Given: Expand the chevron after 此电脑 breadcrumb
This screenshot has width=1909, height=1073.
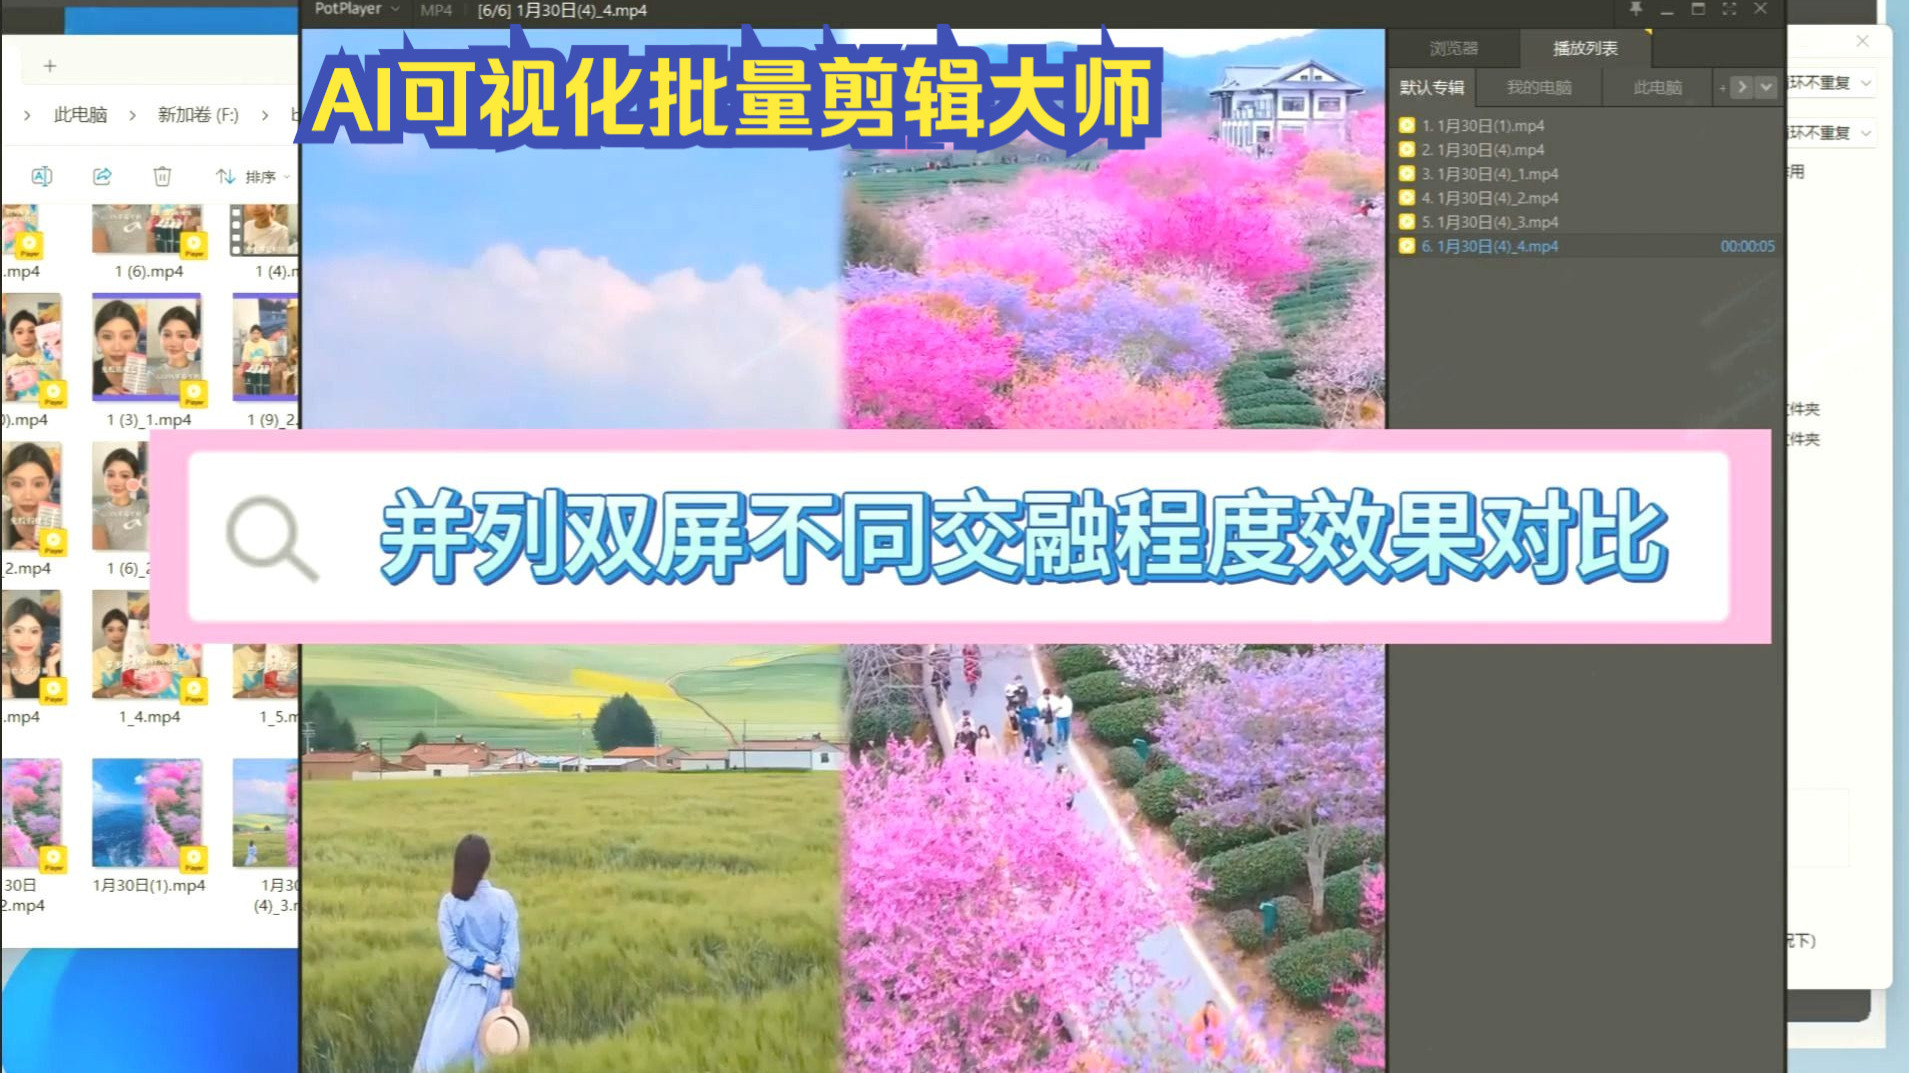Looking at the screenshot, I should click(132, 115).
